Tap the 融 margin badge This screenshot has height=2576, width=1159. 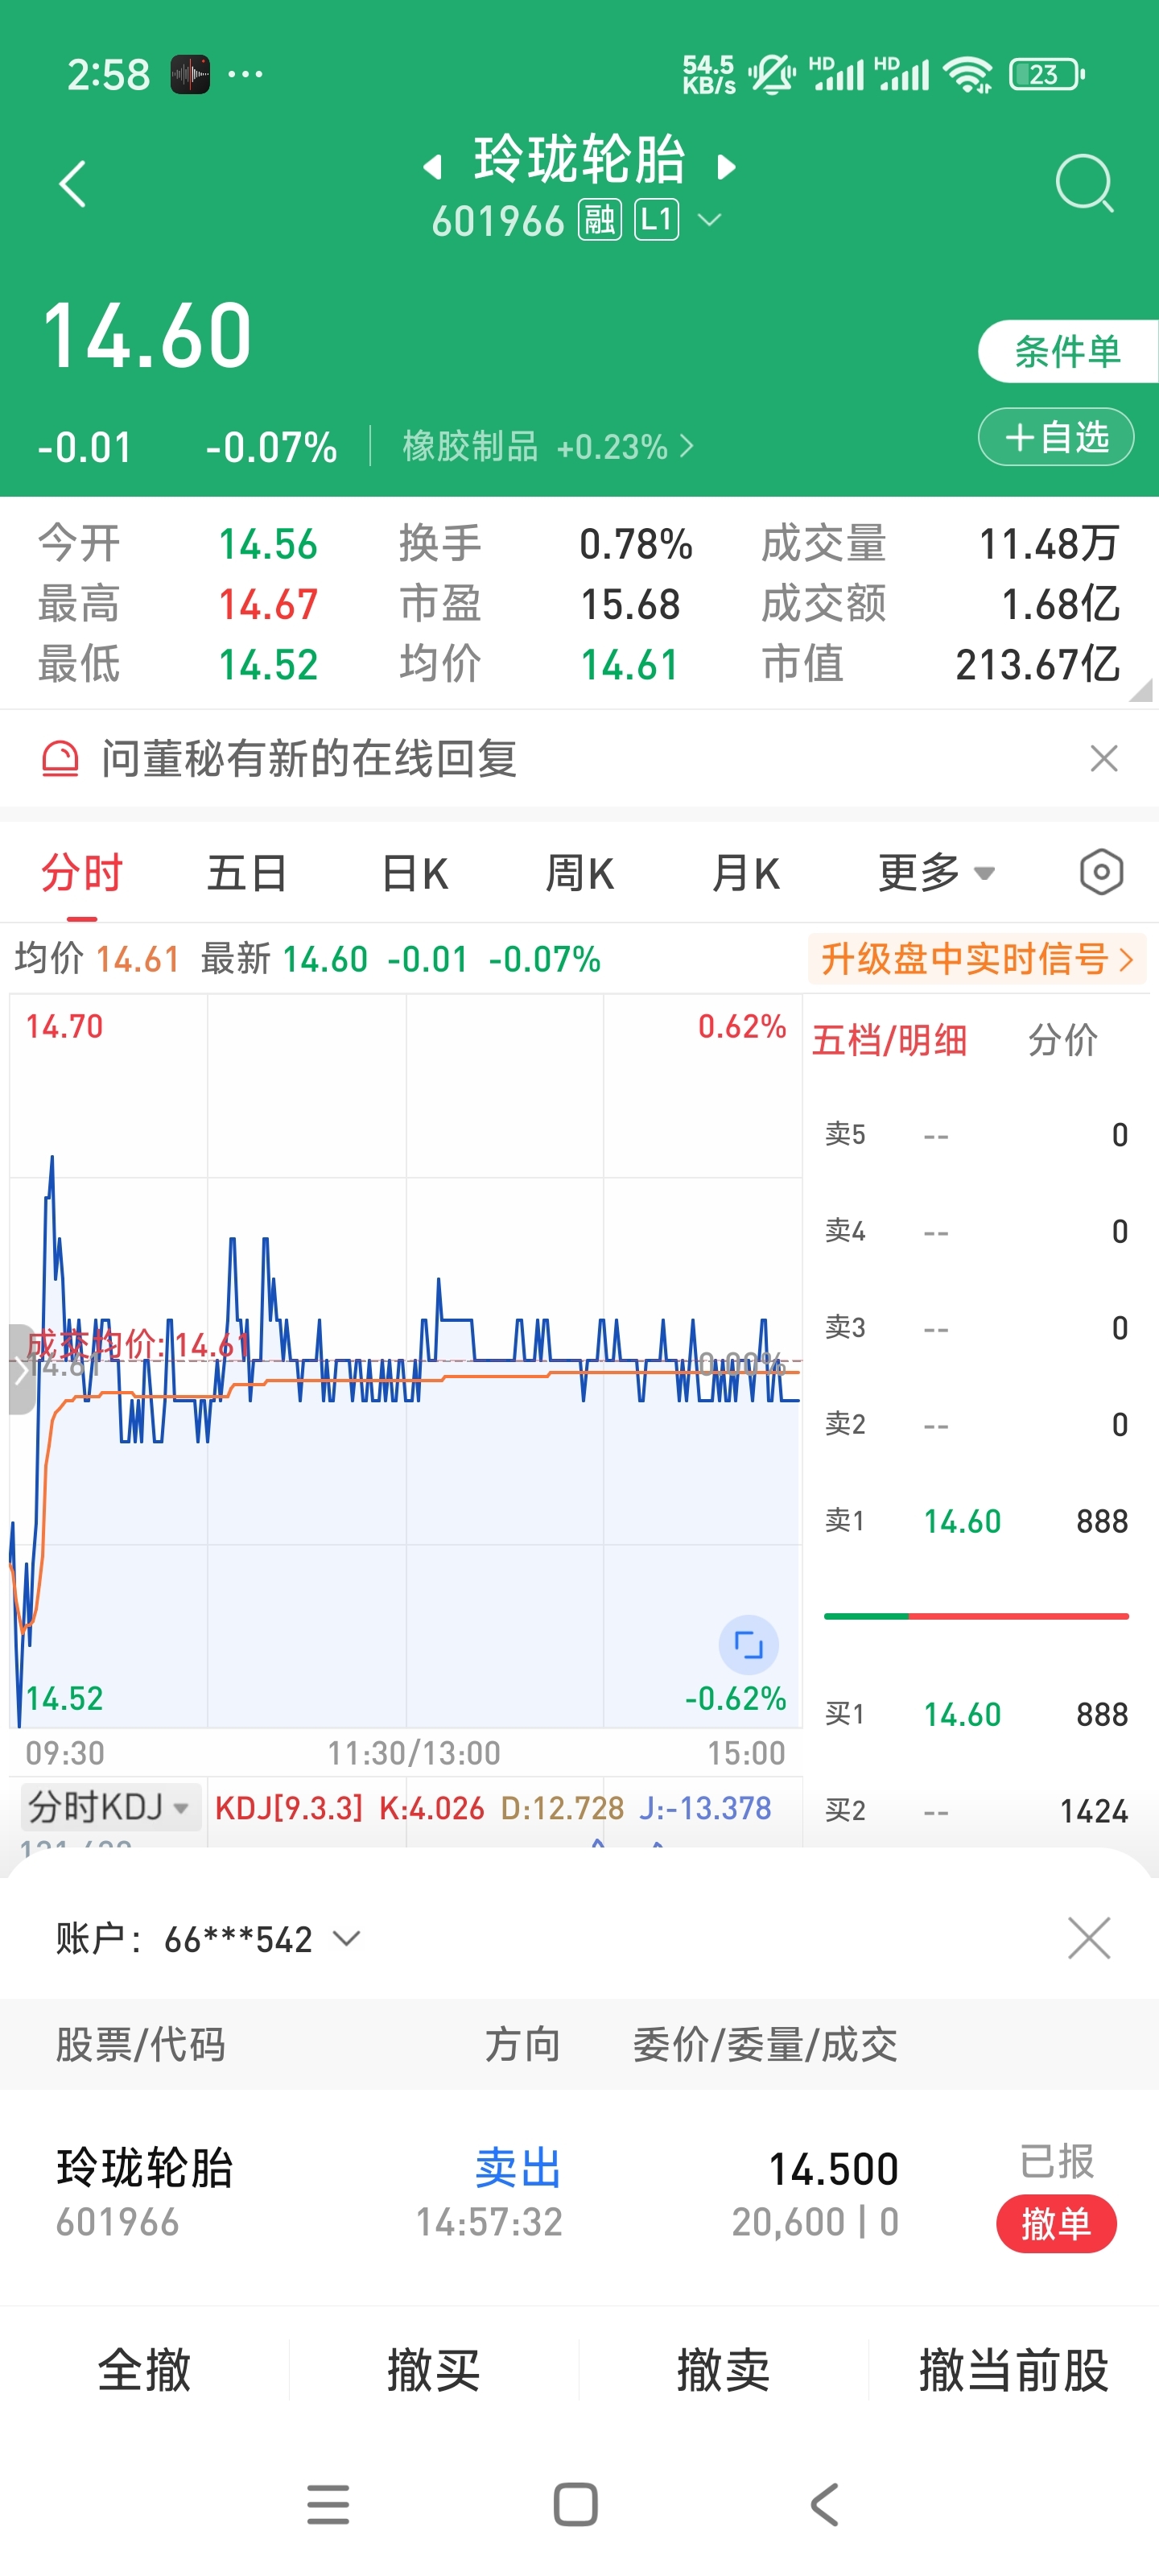(x=600, y=220)
